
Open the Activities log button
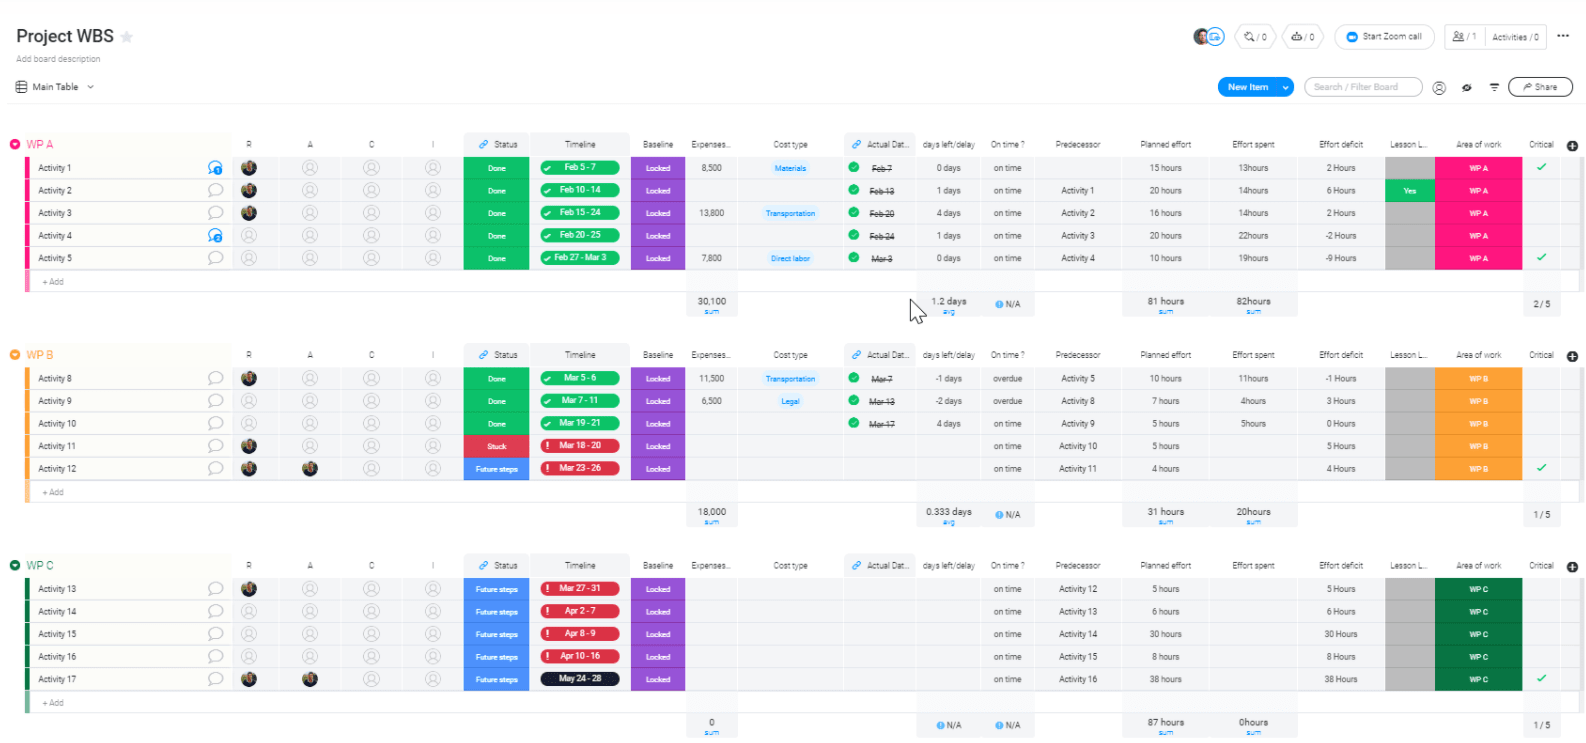(x=1516, y=37)
